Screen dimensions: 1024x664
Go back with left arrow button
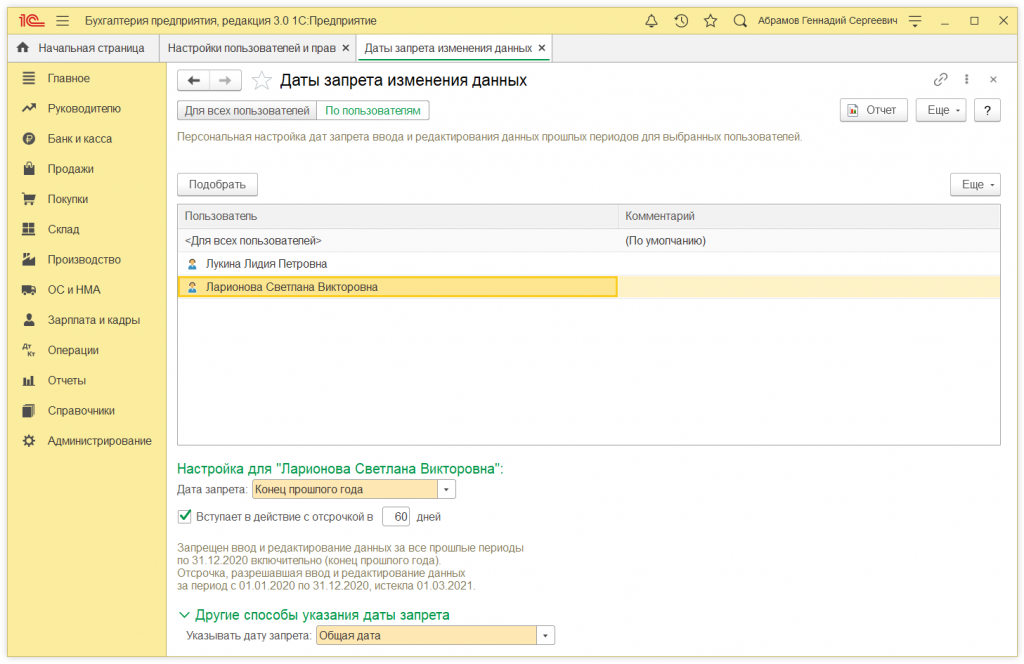tap(194, 81)
